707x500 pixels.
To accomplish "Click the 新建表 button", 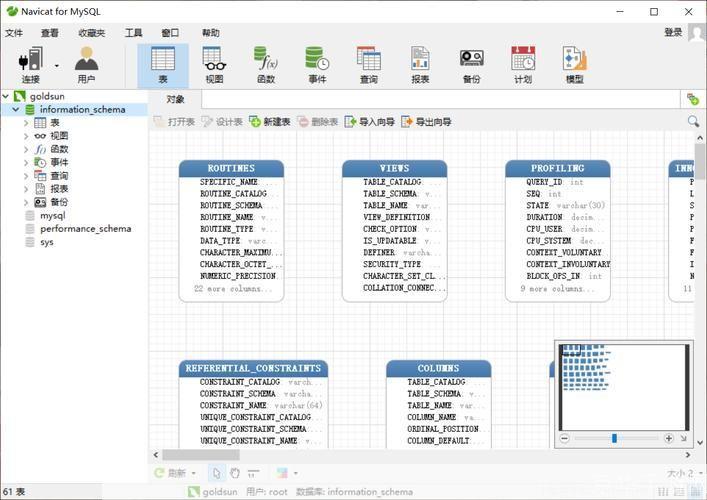I will tap(270, 122).
